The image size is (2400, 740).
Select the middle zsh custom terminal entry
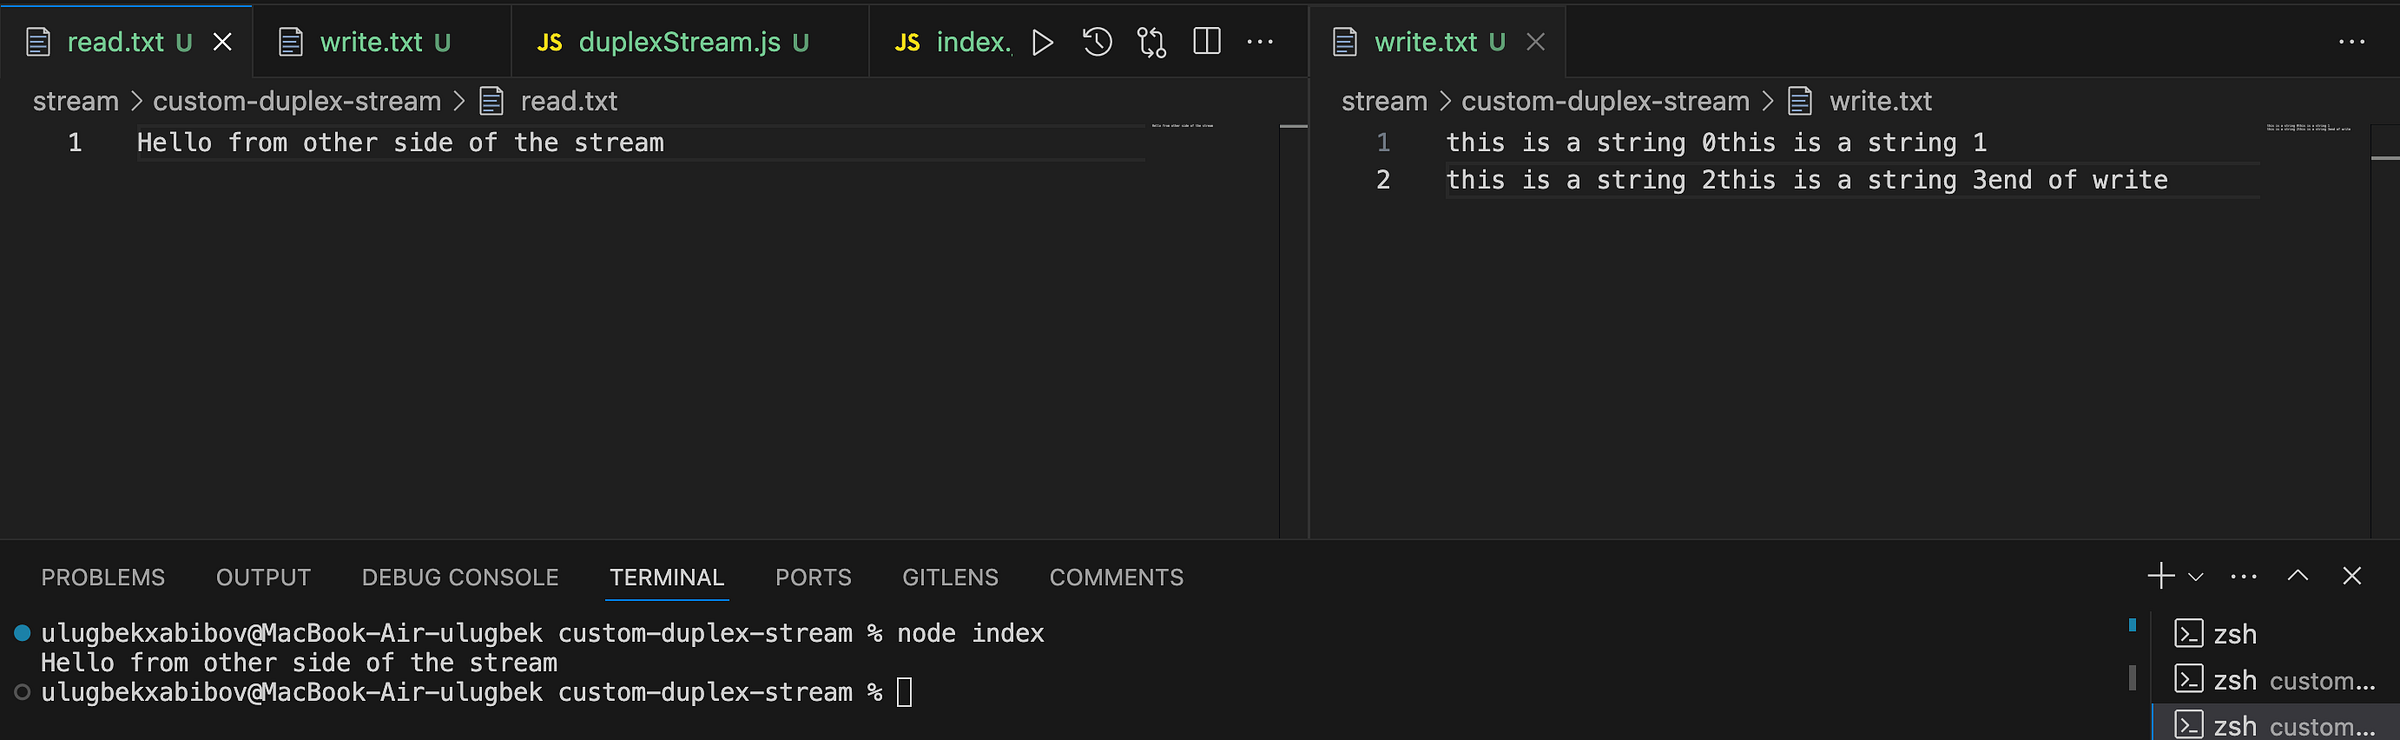pos(2273,680)
